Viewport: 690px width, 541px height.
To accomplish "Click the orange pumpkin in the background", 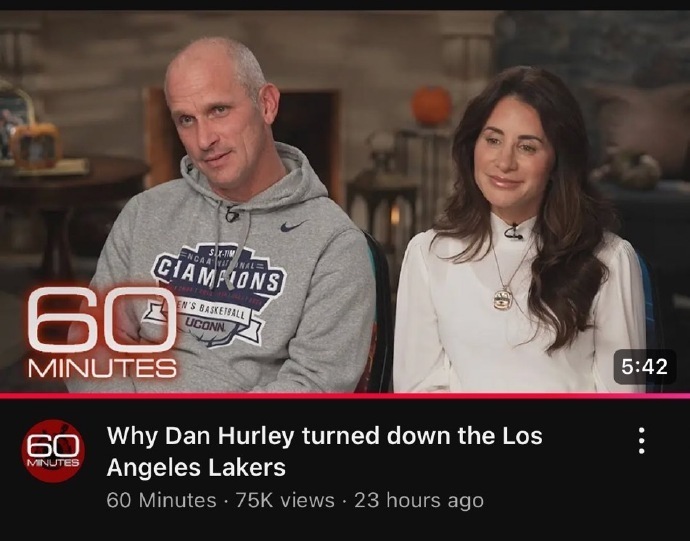I will 431,105.
